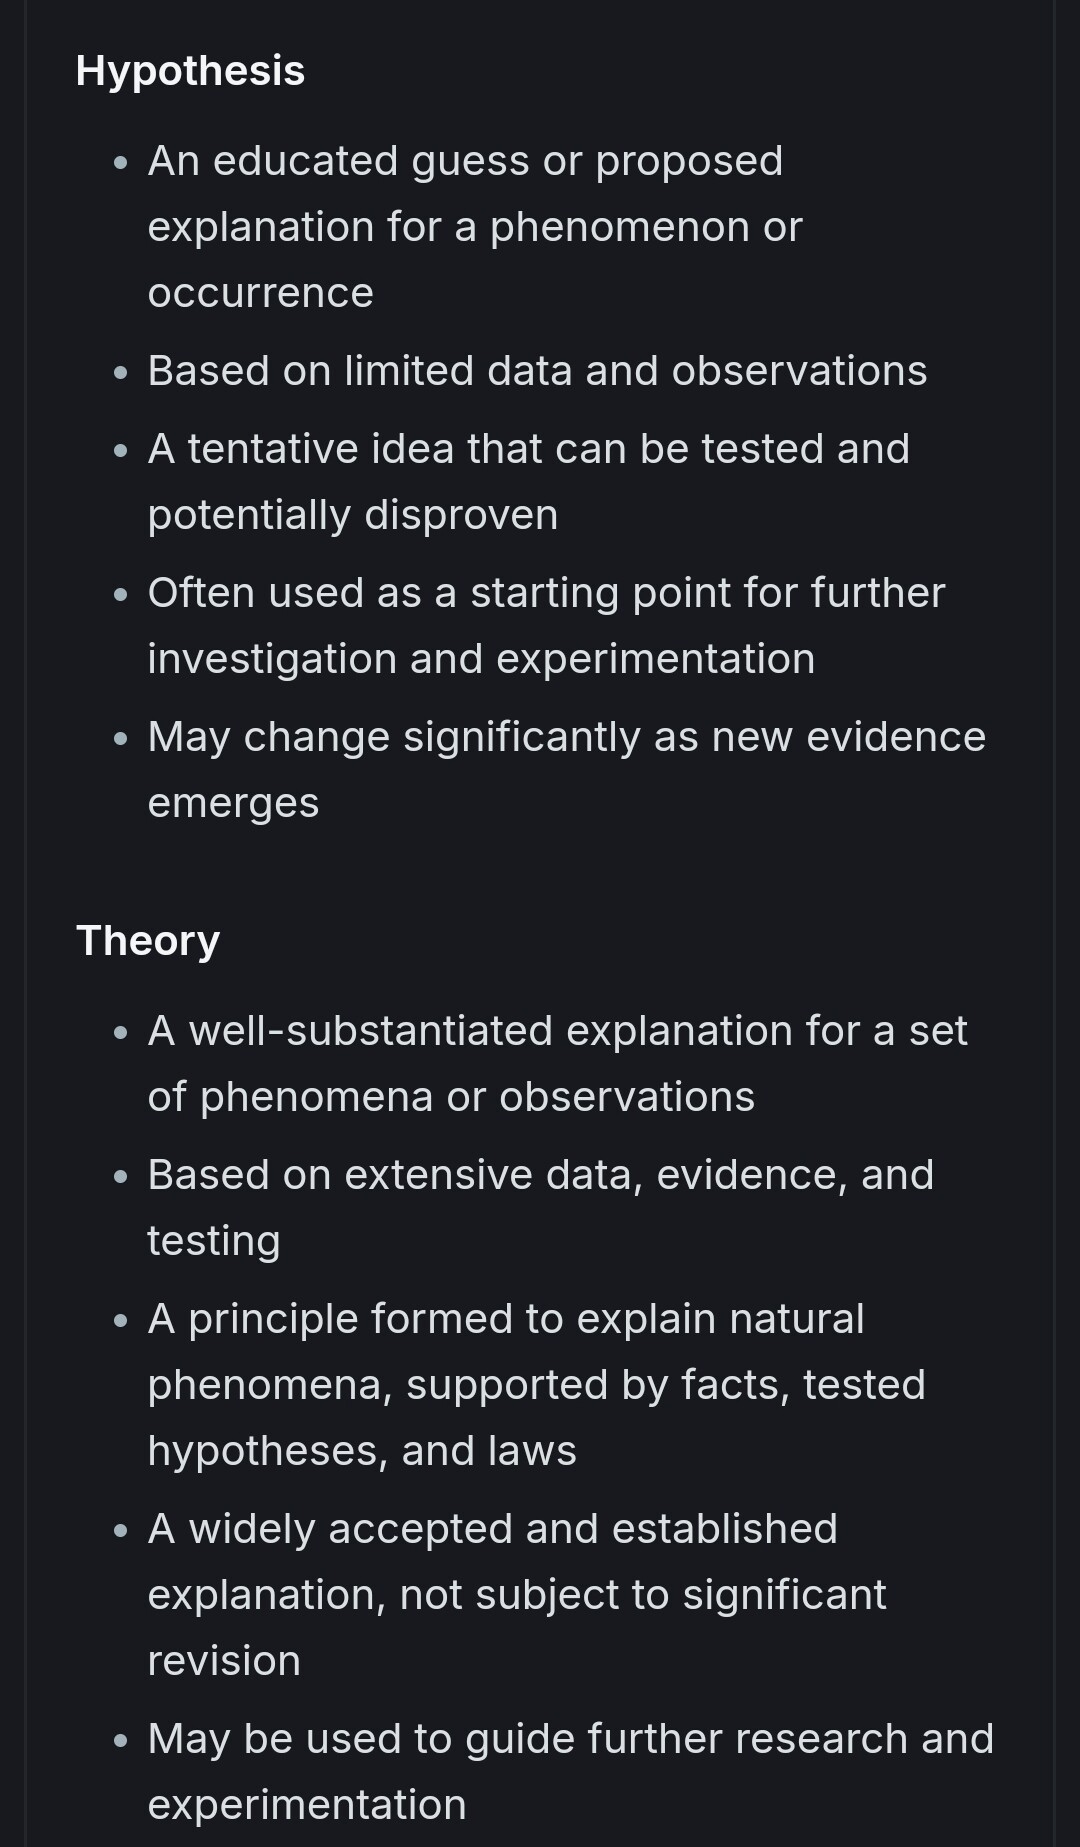Click the word 'revision' under Theory
The image size is (1080, 1847).
pyautogui.click(x=224, y=1661)
